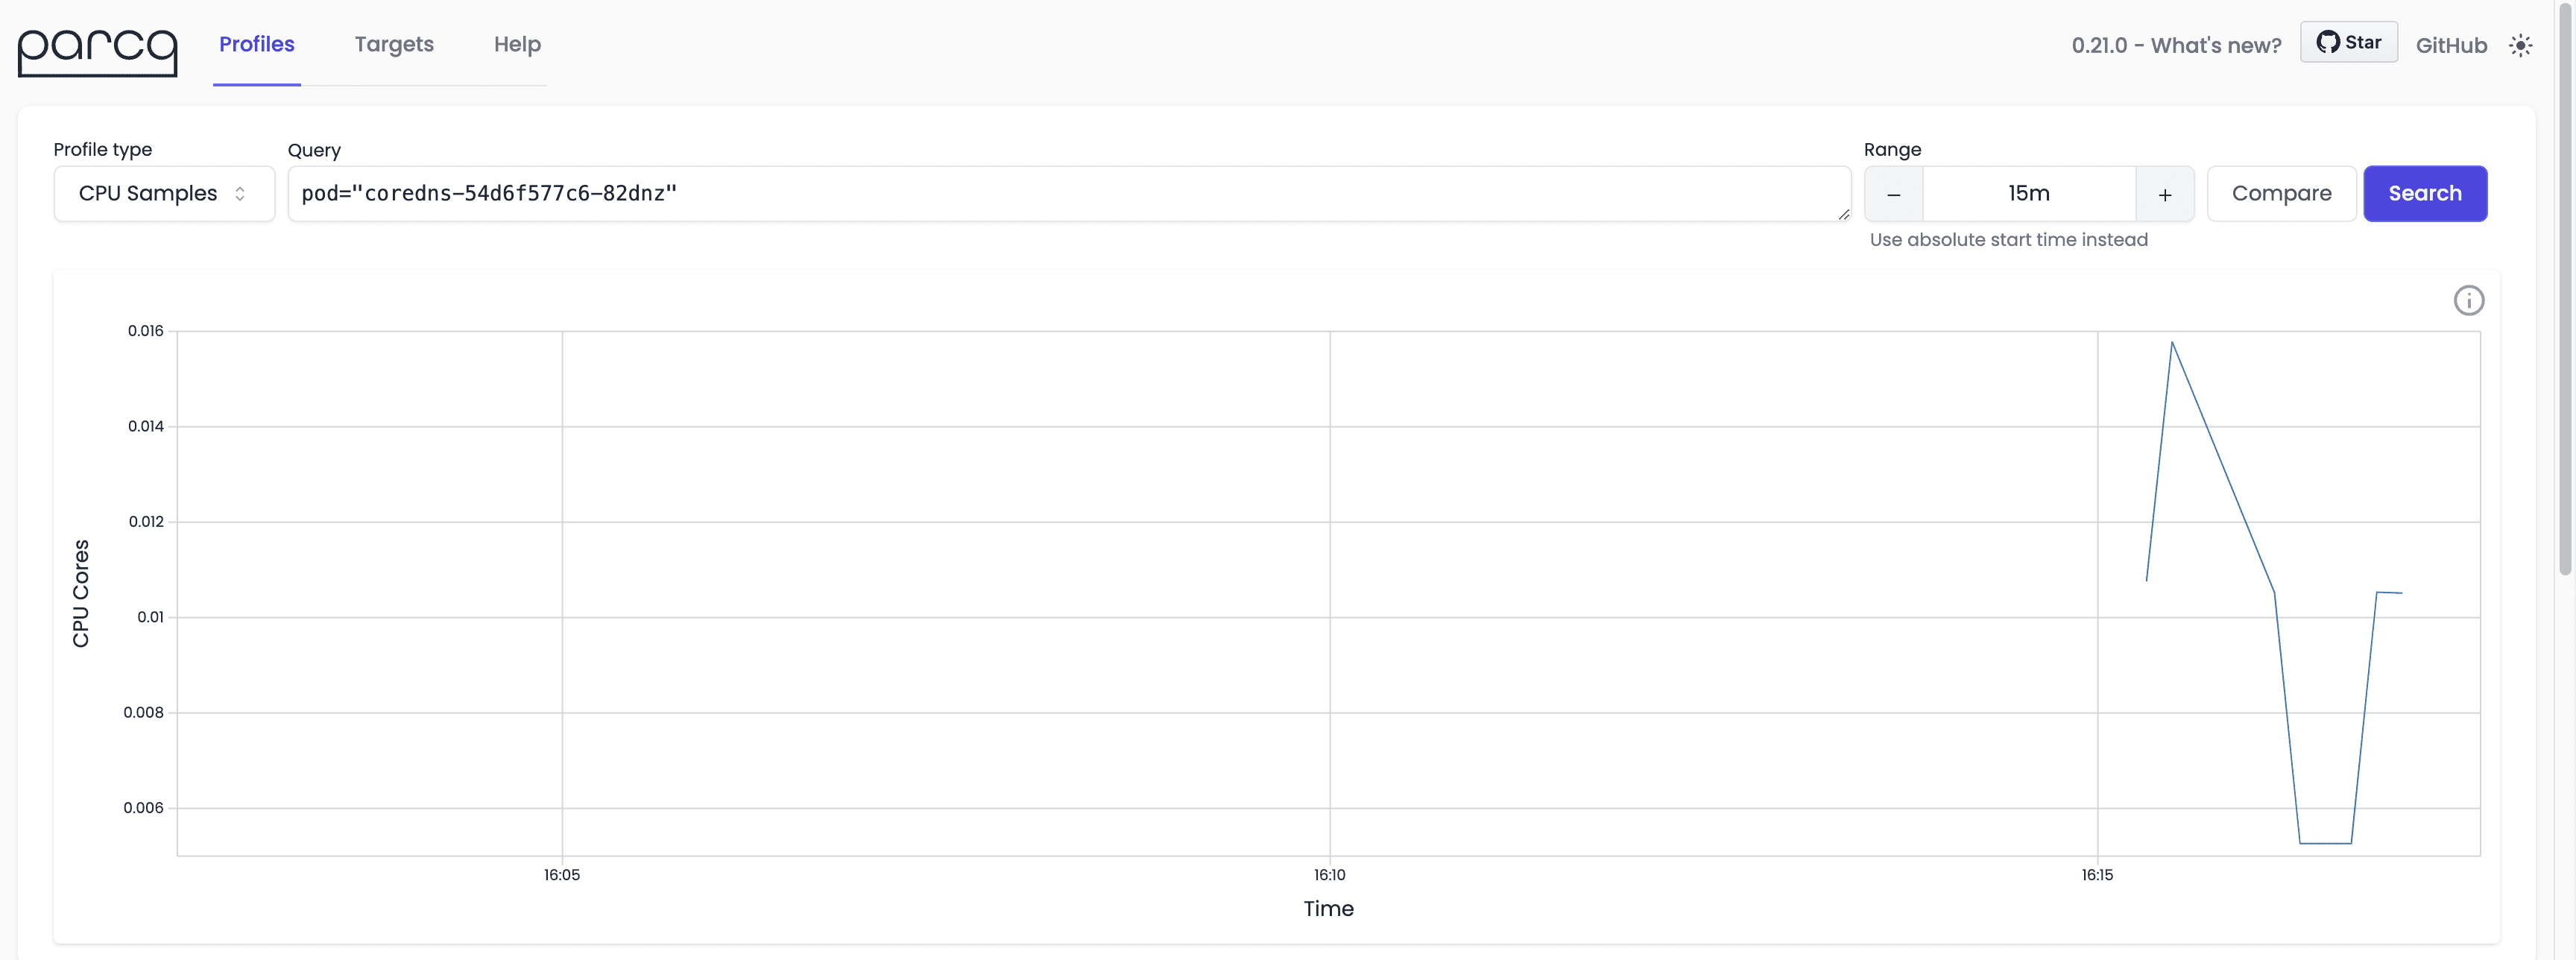This screenshot has width=2576, height=960.
Task: Toggle the Profiles navigation highlight
Action: coord(256,44)
